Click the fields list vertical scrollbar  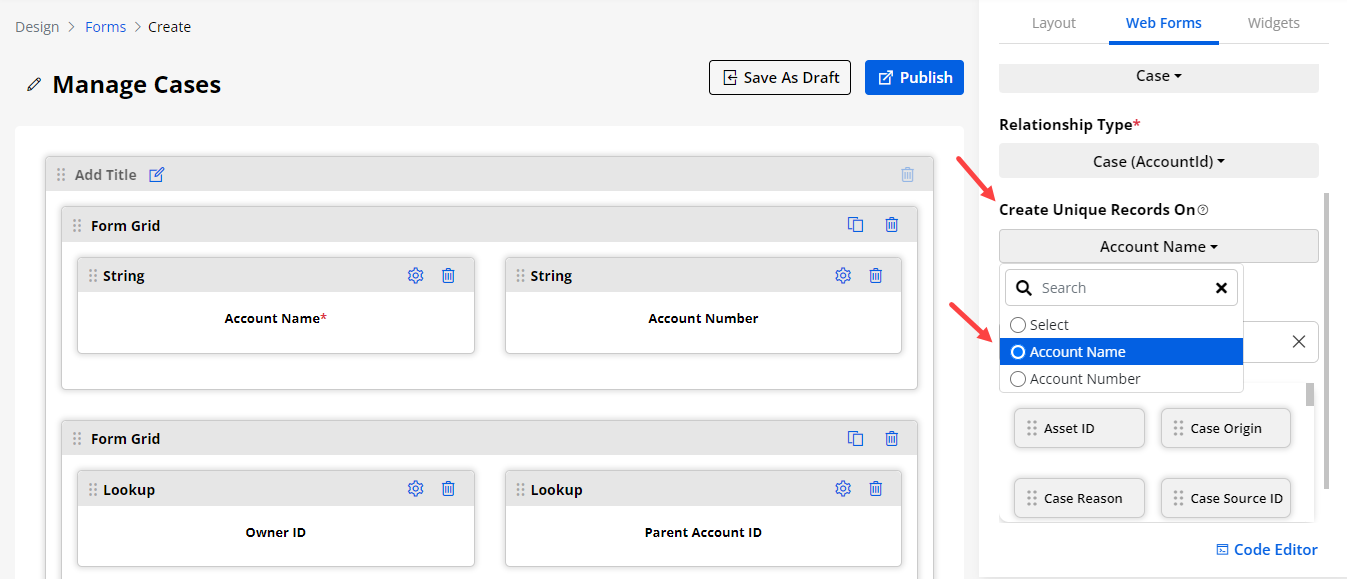click(1310, 396)
